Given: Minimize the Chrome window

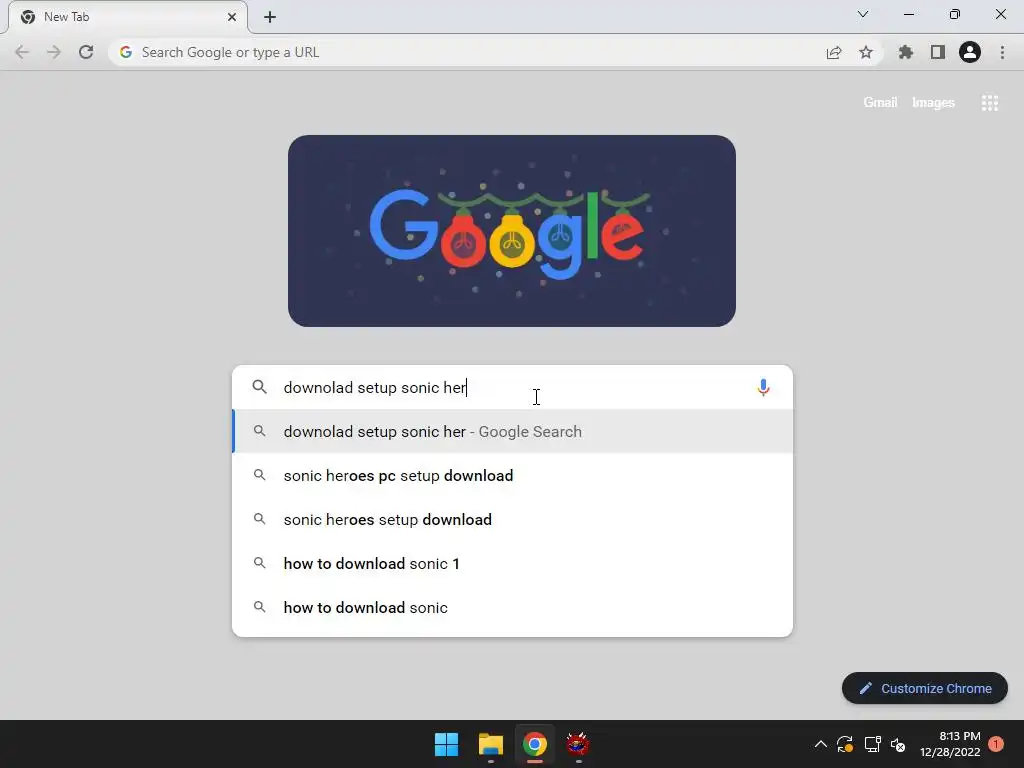Looking at the screenshot, I should coord(908,14).
